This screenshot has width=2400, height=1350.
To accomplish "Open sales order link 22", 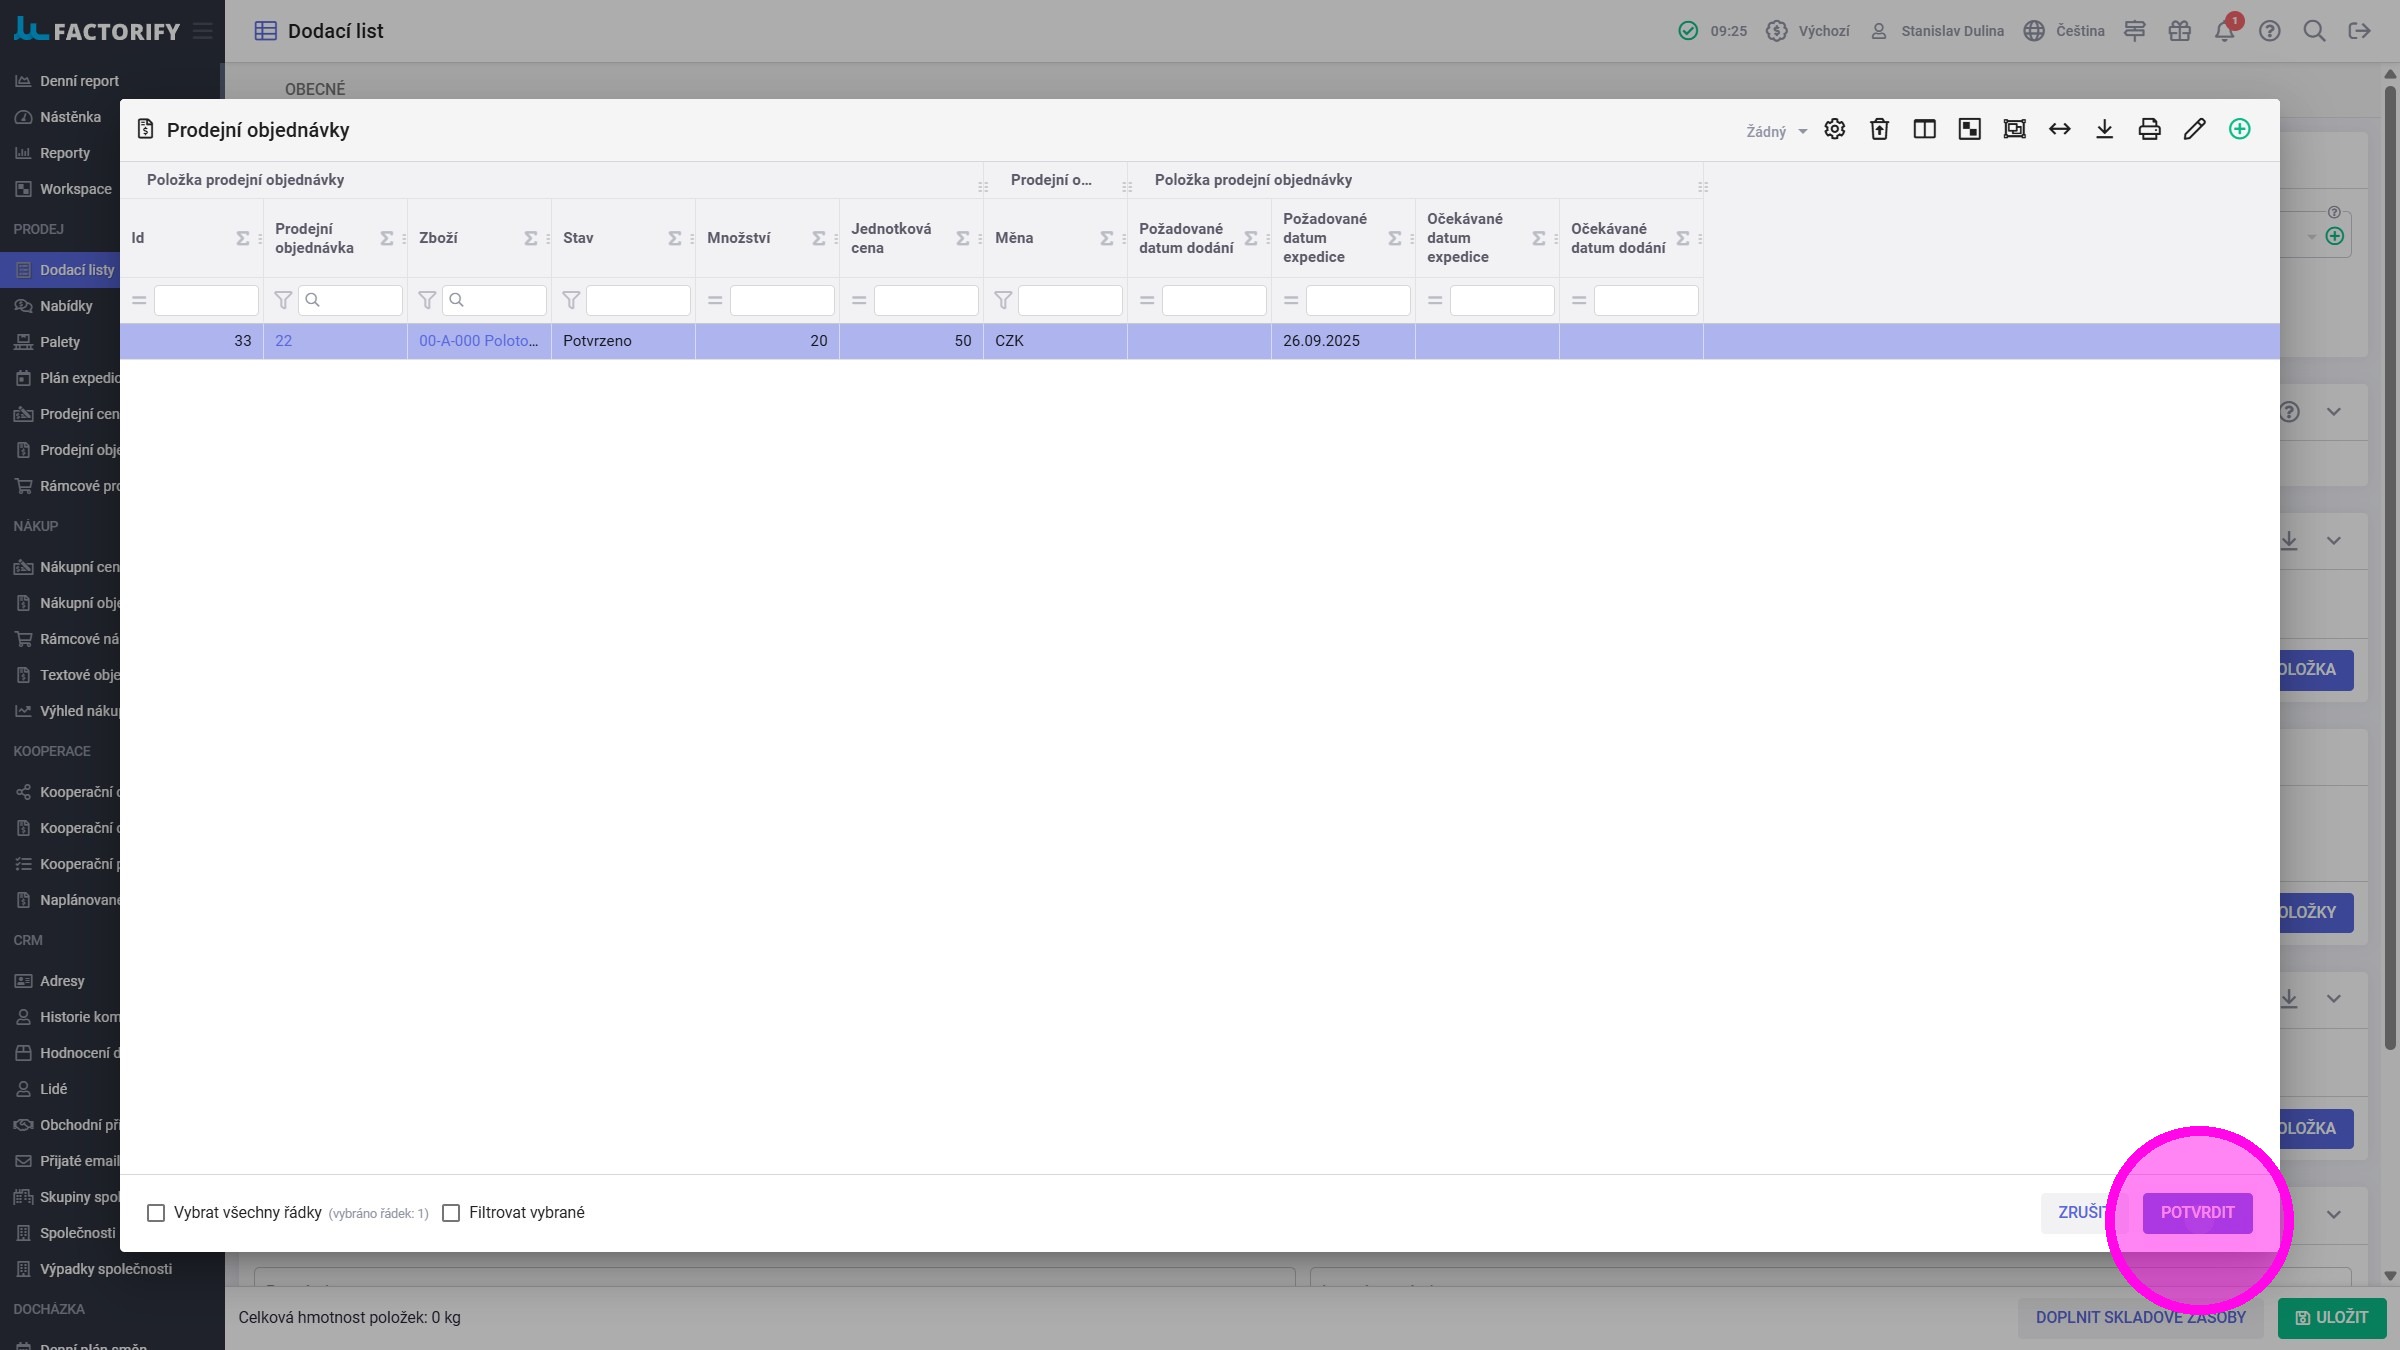I will 284,341.
